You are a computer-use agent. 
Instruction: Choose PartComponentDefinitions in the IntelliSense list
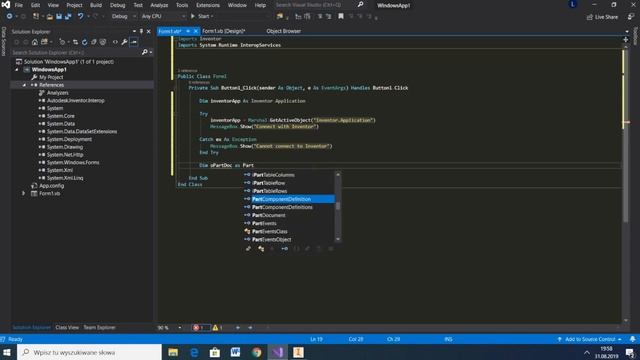coord(282,207)
